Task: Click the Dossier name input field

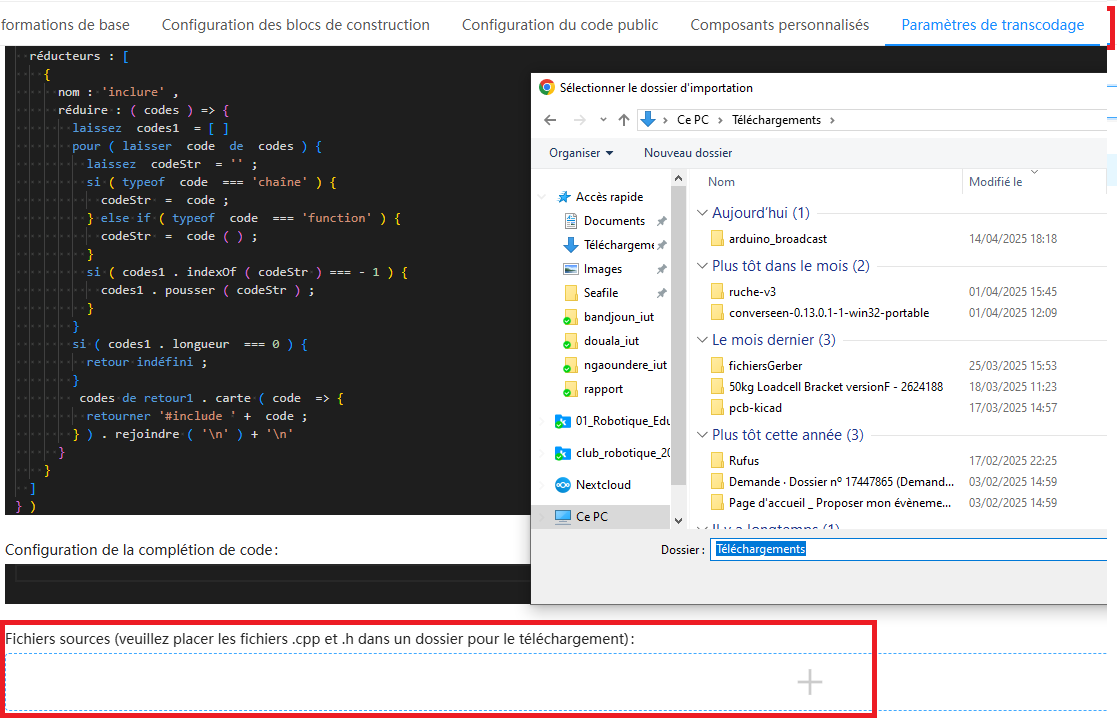Action: (908, 549)
